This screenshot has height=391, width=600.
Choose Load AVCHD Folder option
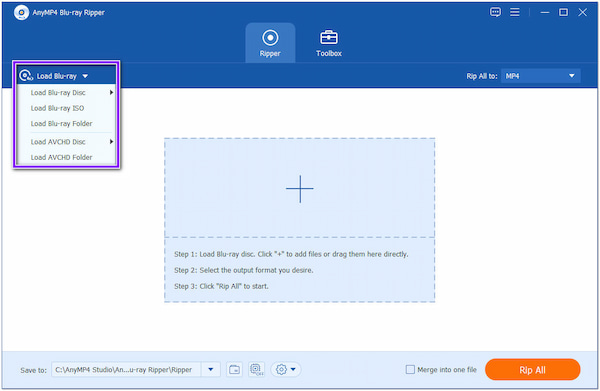(62, 157)
